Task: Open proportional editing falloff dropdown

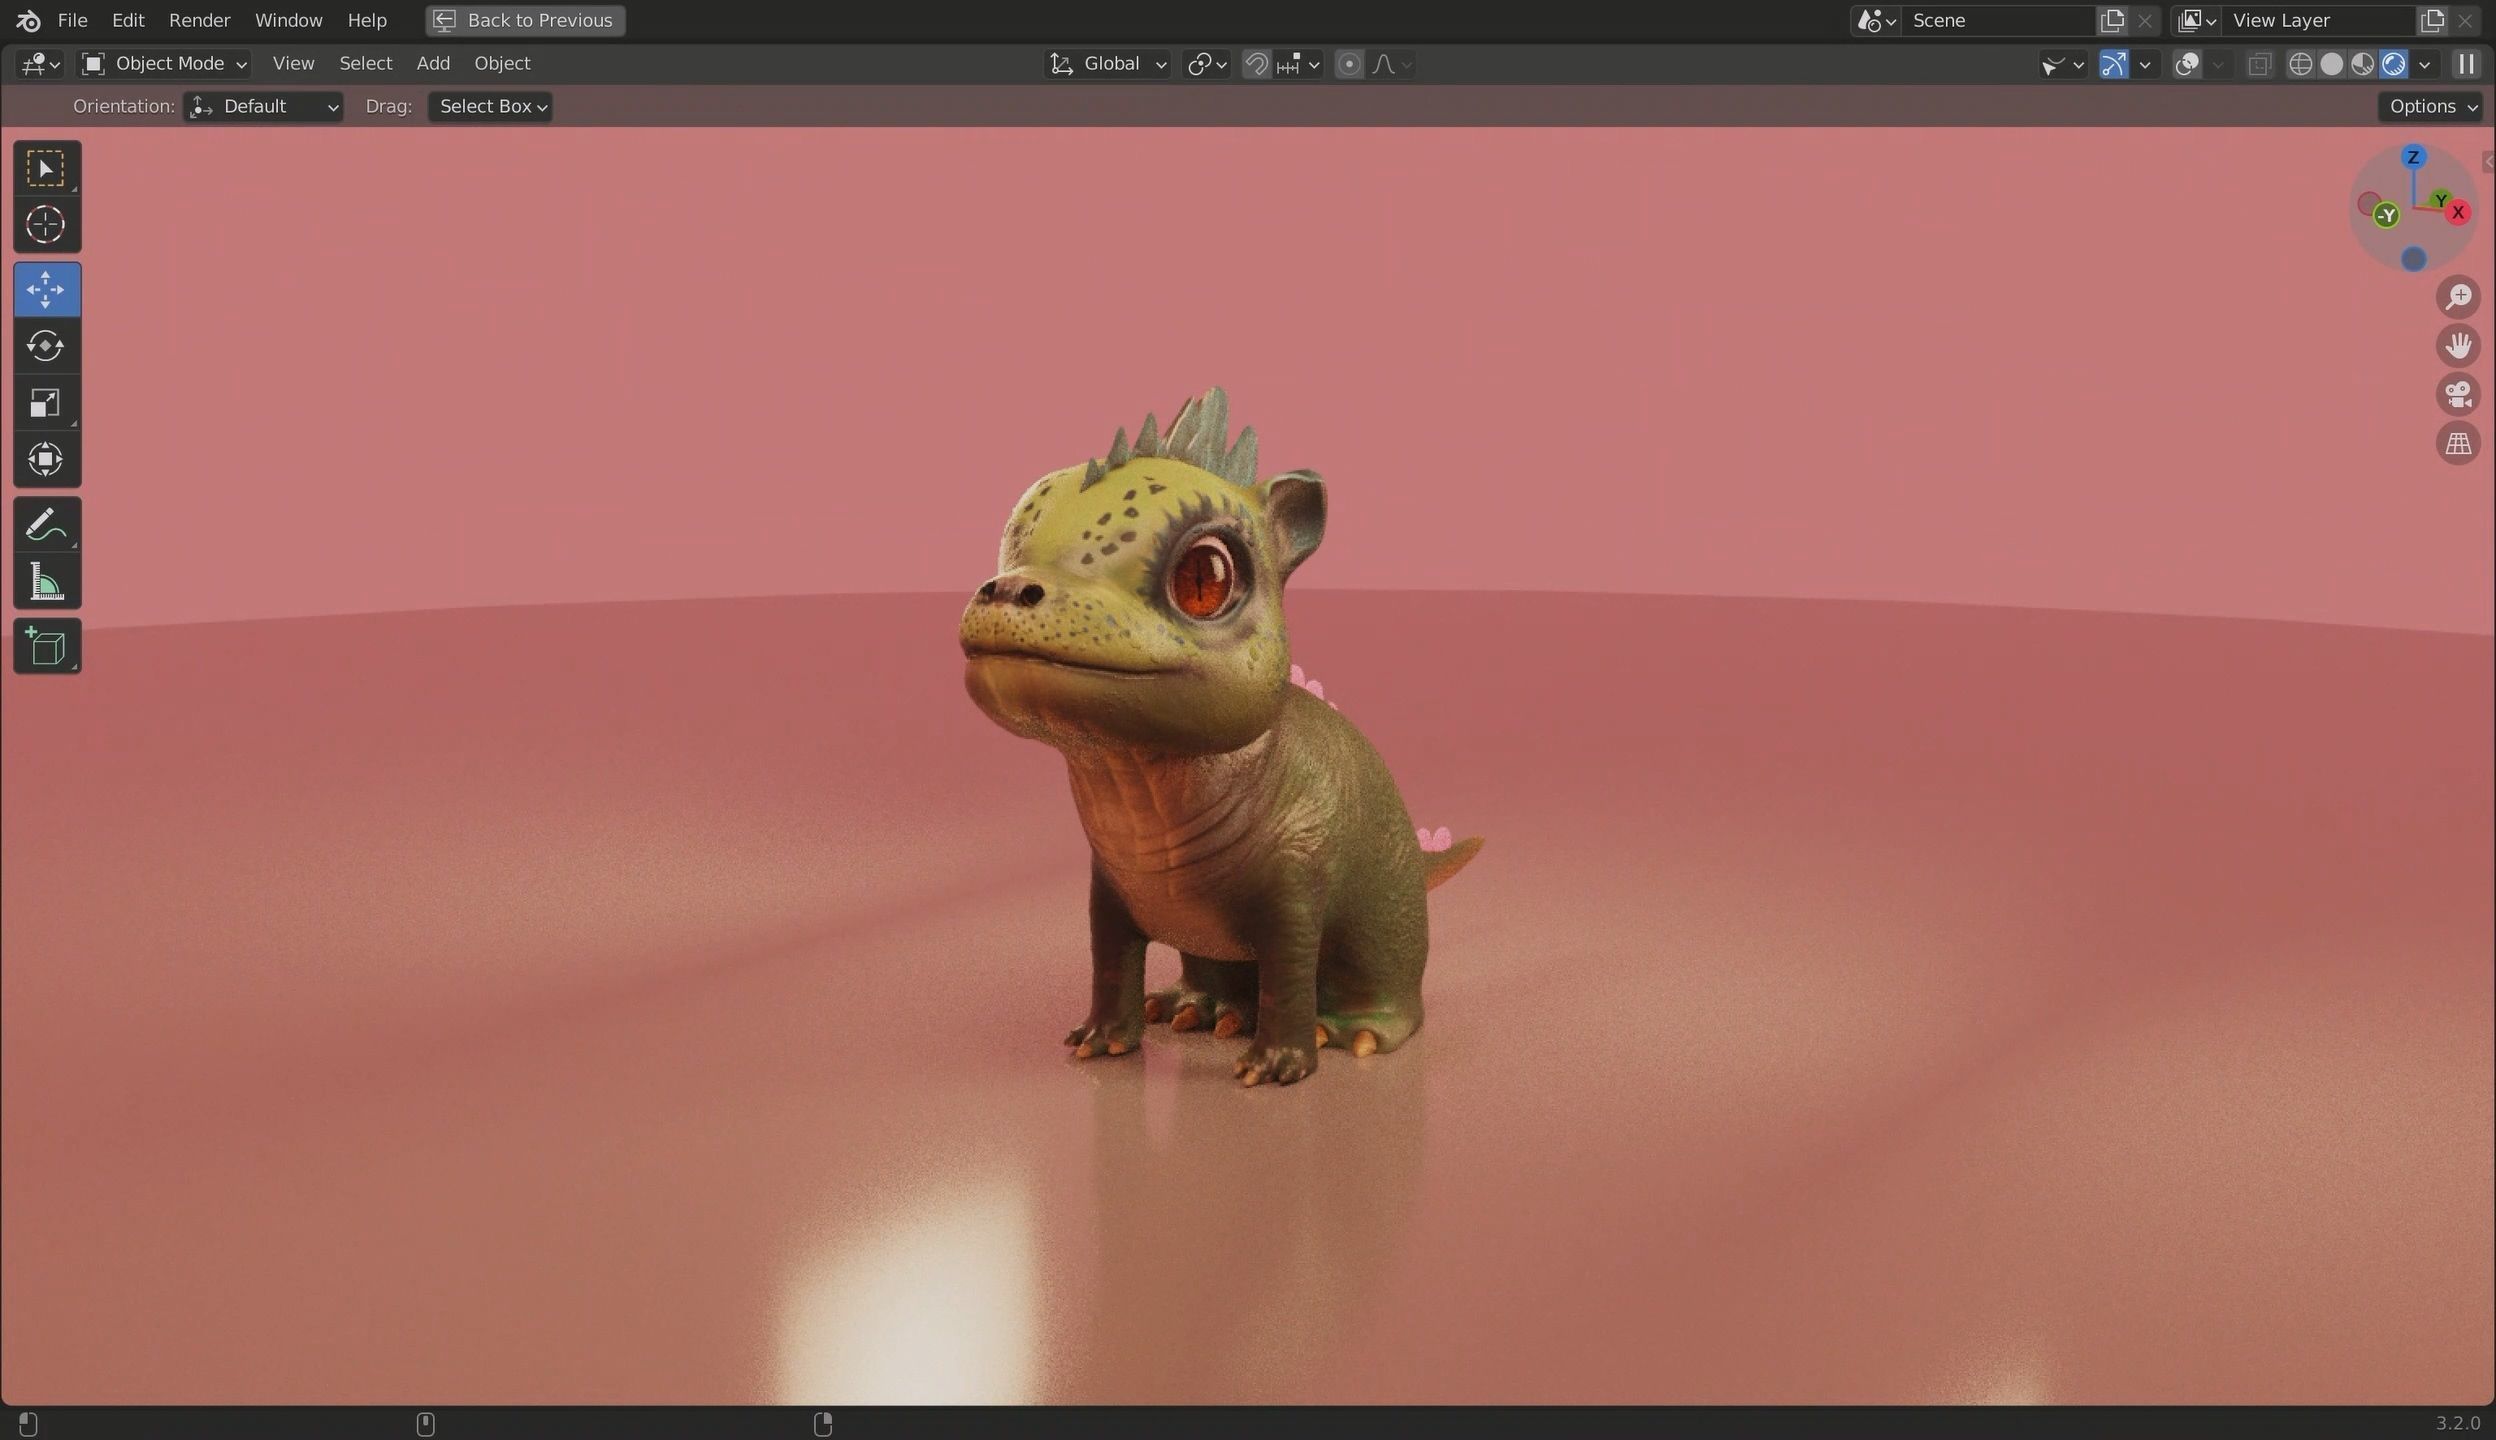Action: click(1391, 64)
